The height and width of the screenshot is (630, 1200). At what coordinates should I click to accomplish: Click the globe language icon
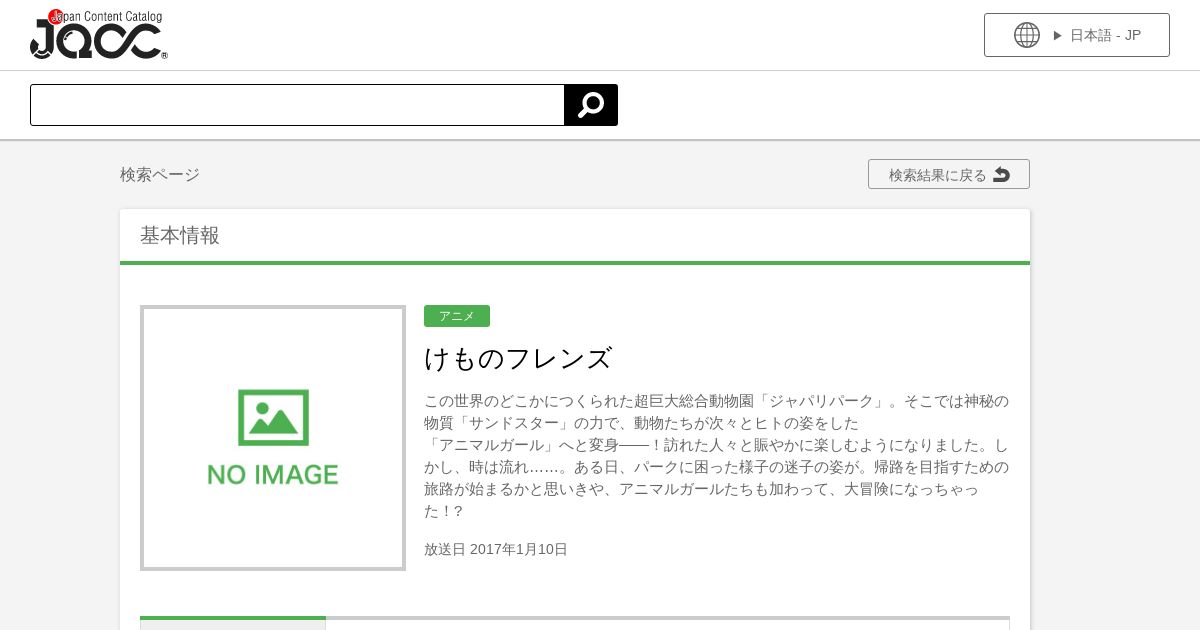tap(1027, 35)
